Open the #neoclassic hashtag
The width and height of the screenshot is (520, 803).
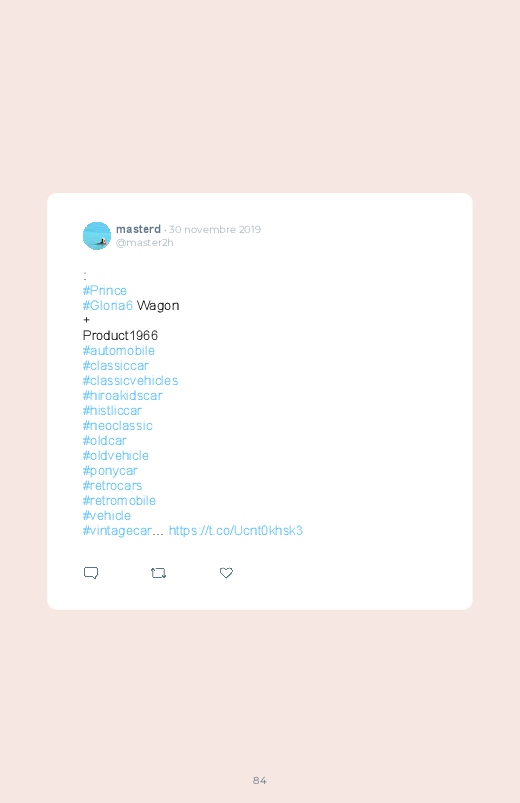click(x=117, y=426)
